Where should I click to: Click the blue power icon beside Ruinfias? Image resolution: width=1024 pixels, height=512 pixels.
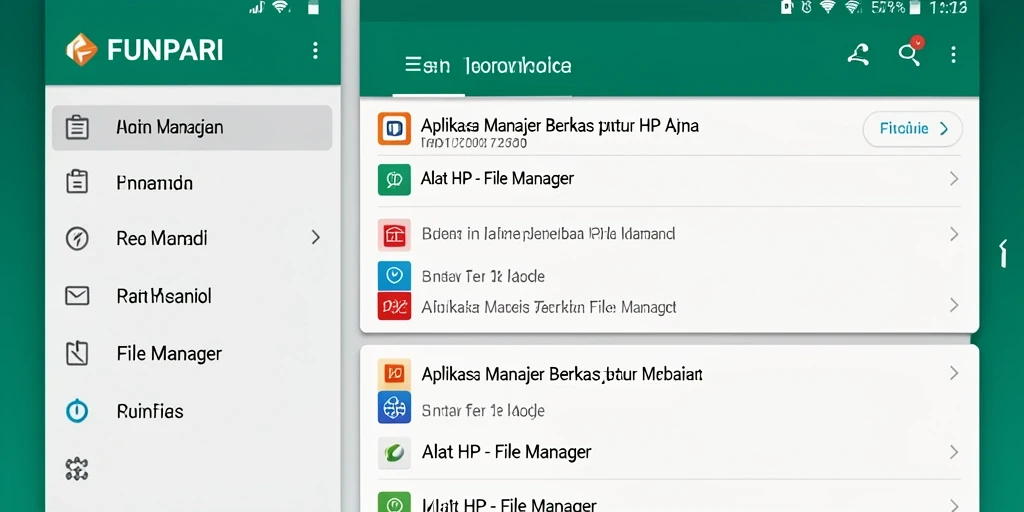77,411
